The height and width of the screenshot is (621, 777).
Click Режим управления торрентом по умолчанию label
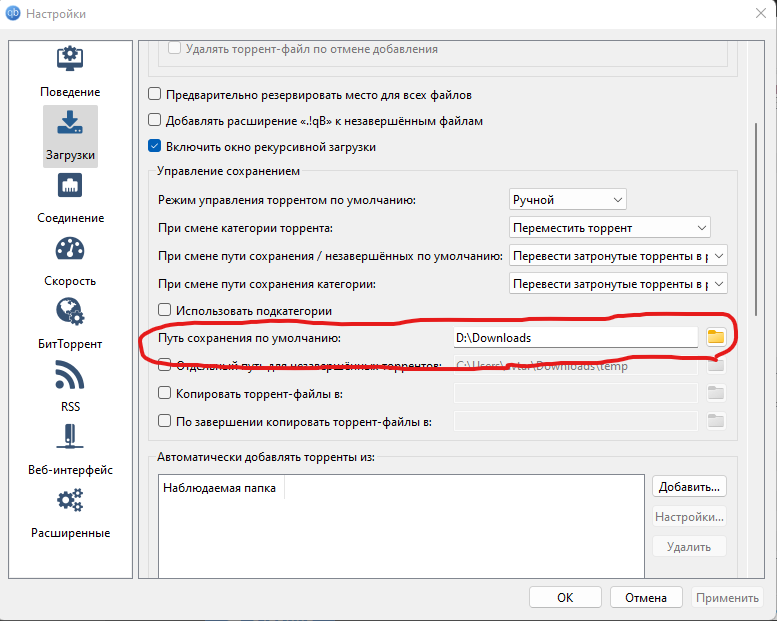286,200
